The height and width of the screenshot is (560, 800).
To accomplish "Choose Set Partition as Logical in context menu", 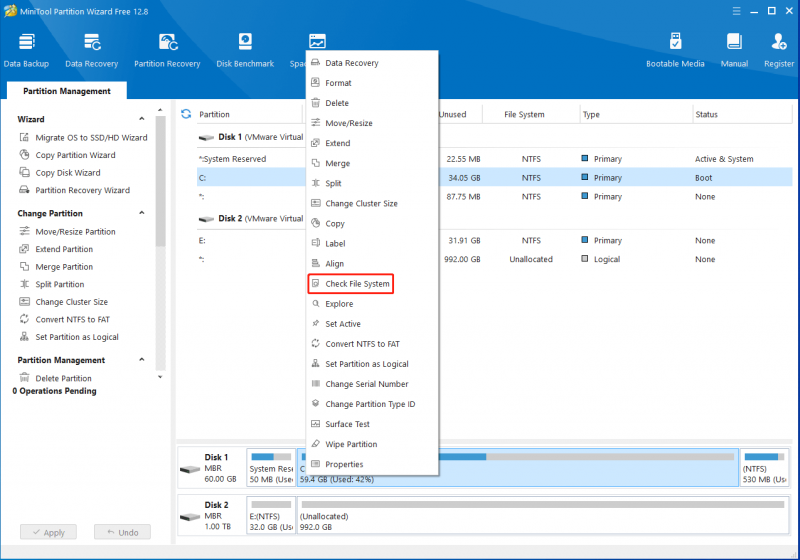I will point(372,364).
